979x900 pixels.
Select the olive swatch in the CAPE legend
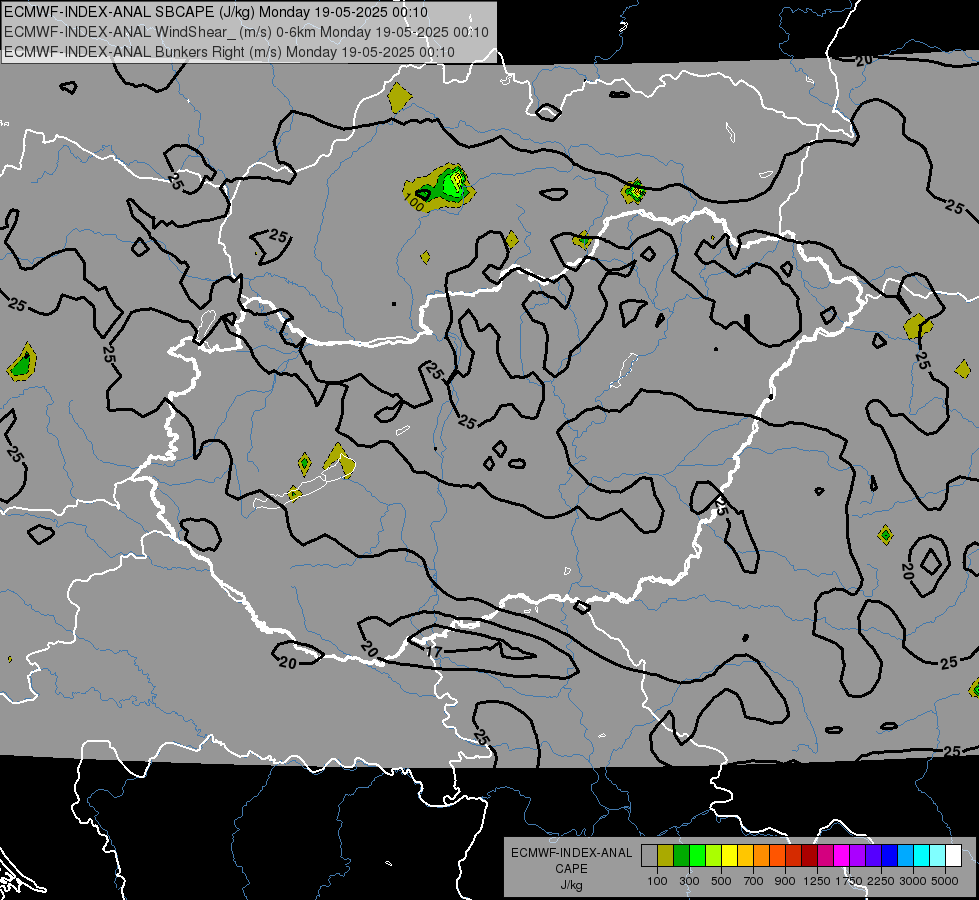pos(666,856)
